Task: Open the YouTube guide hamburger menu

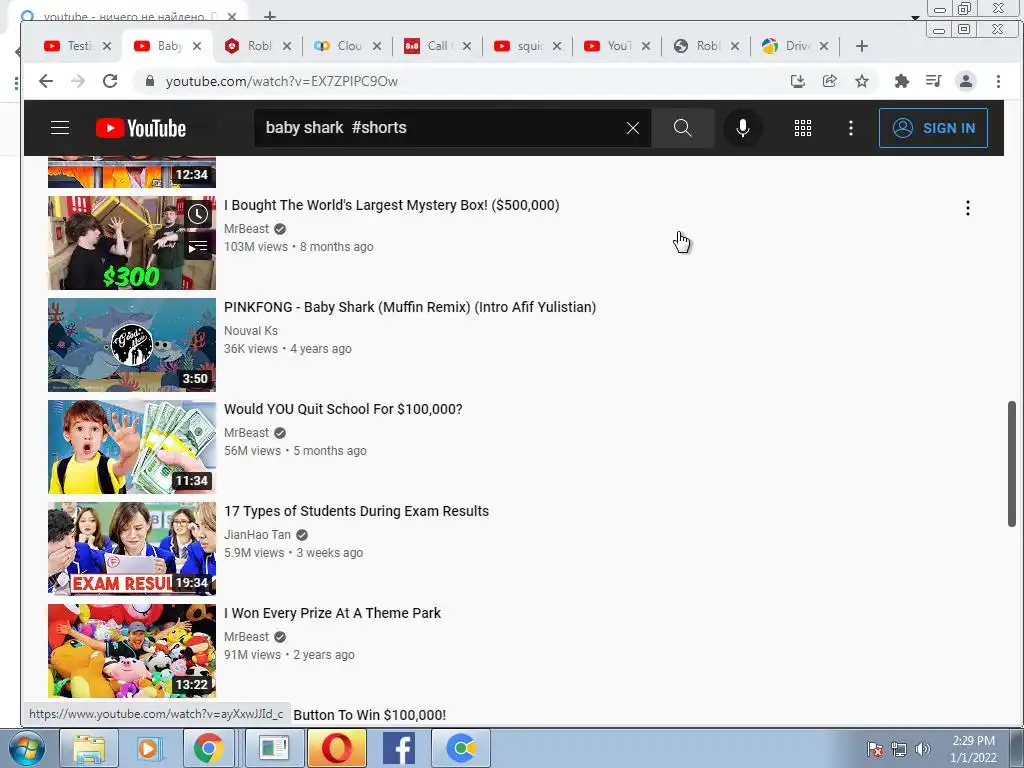Action: tap(60, 127)
